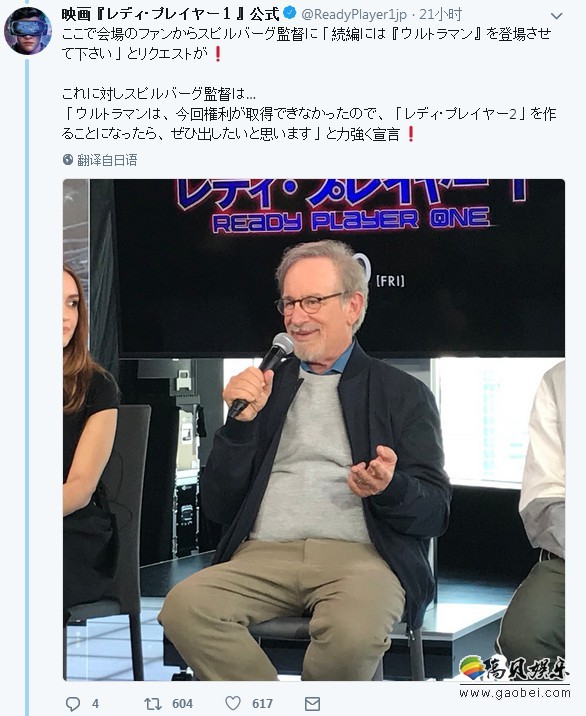Open the Spielberg press event photo

[314, 430]
